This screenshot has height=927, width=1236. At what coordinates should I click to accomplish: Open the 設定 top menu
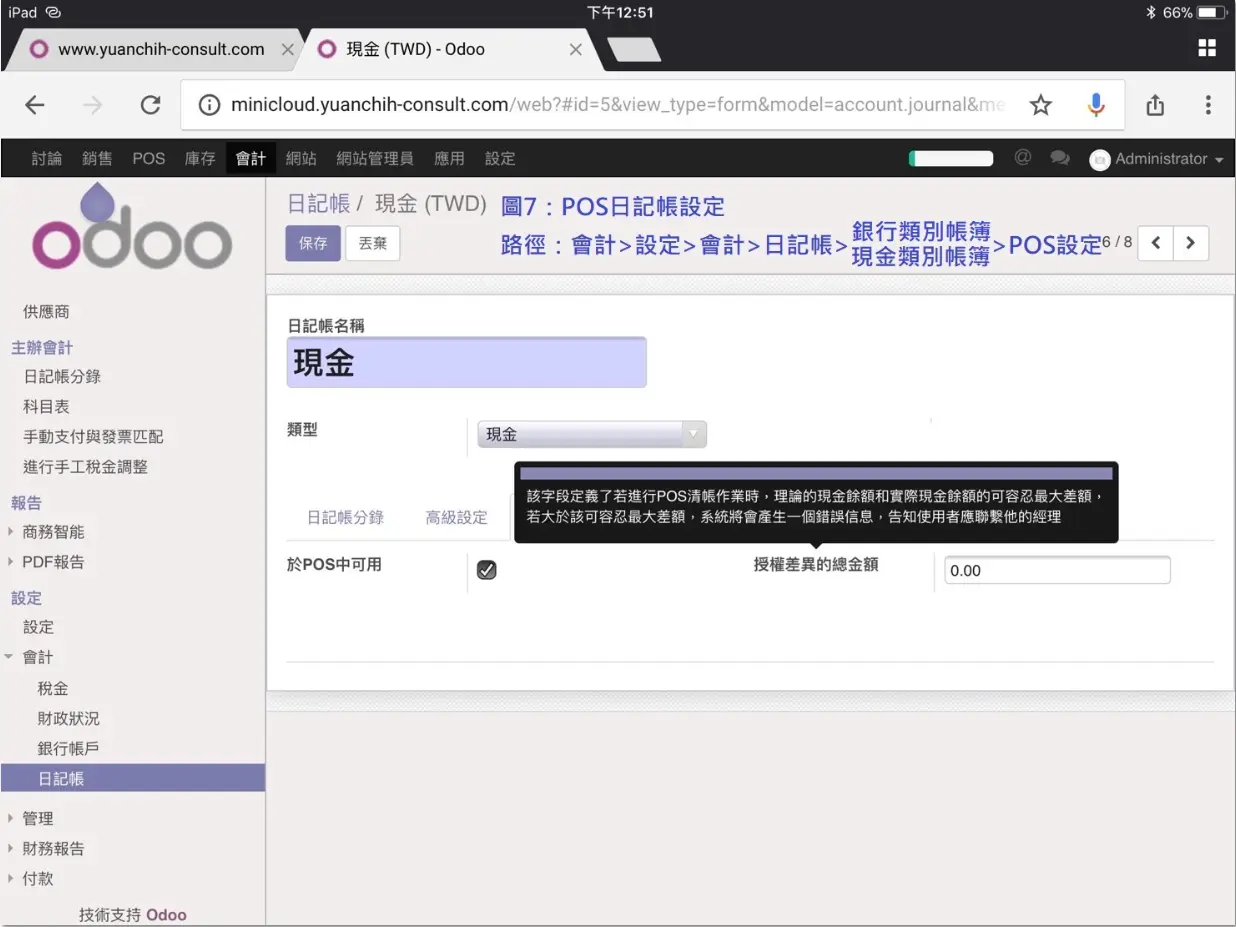coord(500,158)
